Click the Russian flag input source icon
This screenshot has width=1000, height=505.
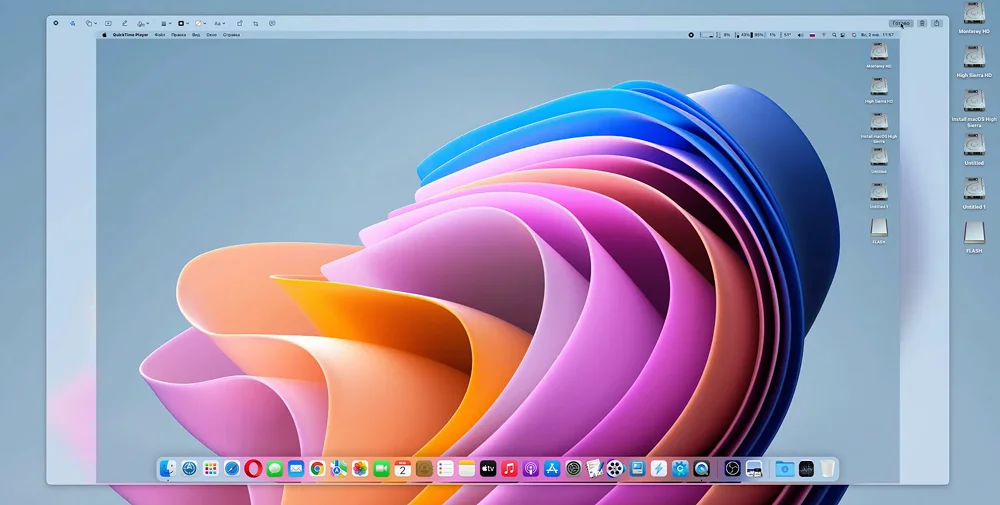[812, 35]
